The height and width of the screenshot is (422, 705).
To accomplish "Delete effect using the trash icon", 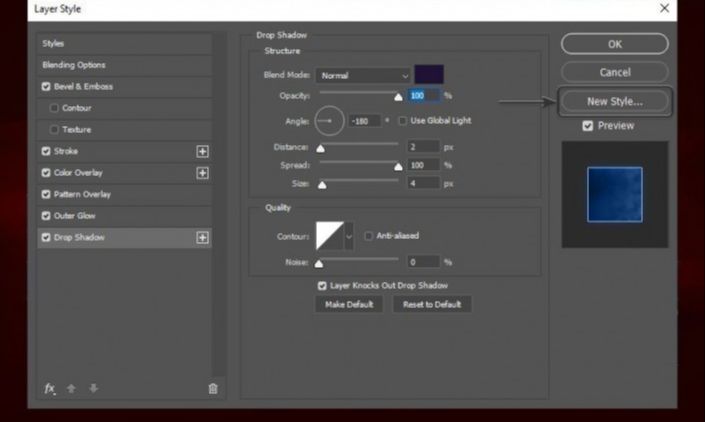I will pyautogui.click(x=213, y=388).
